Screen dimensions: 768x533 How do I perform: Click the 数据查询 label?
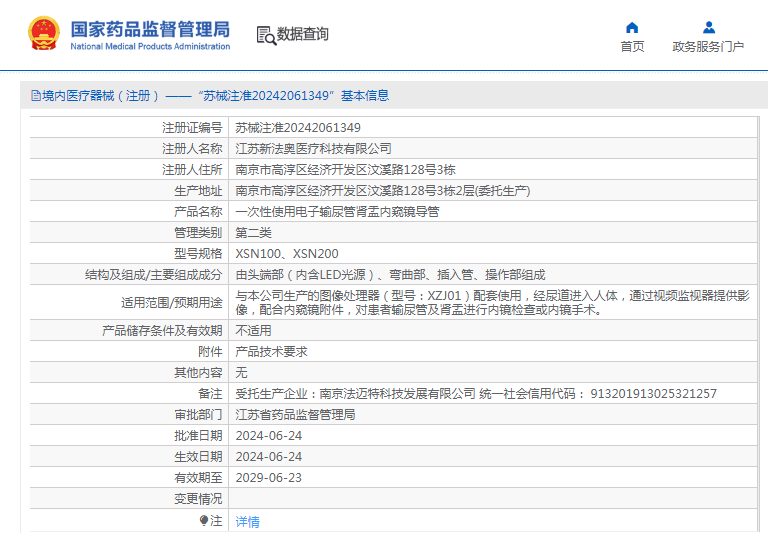[x=303, y=34]
